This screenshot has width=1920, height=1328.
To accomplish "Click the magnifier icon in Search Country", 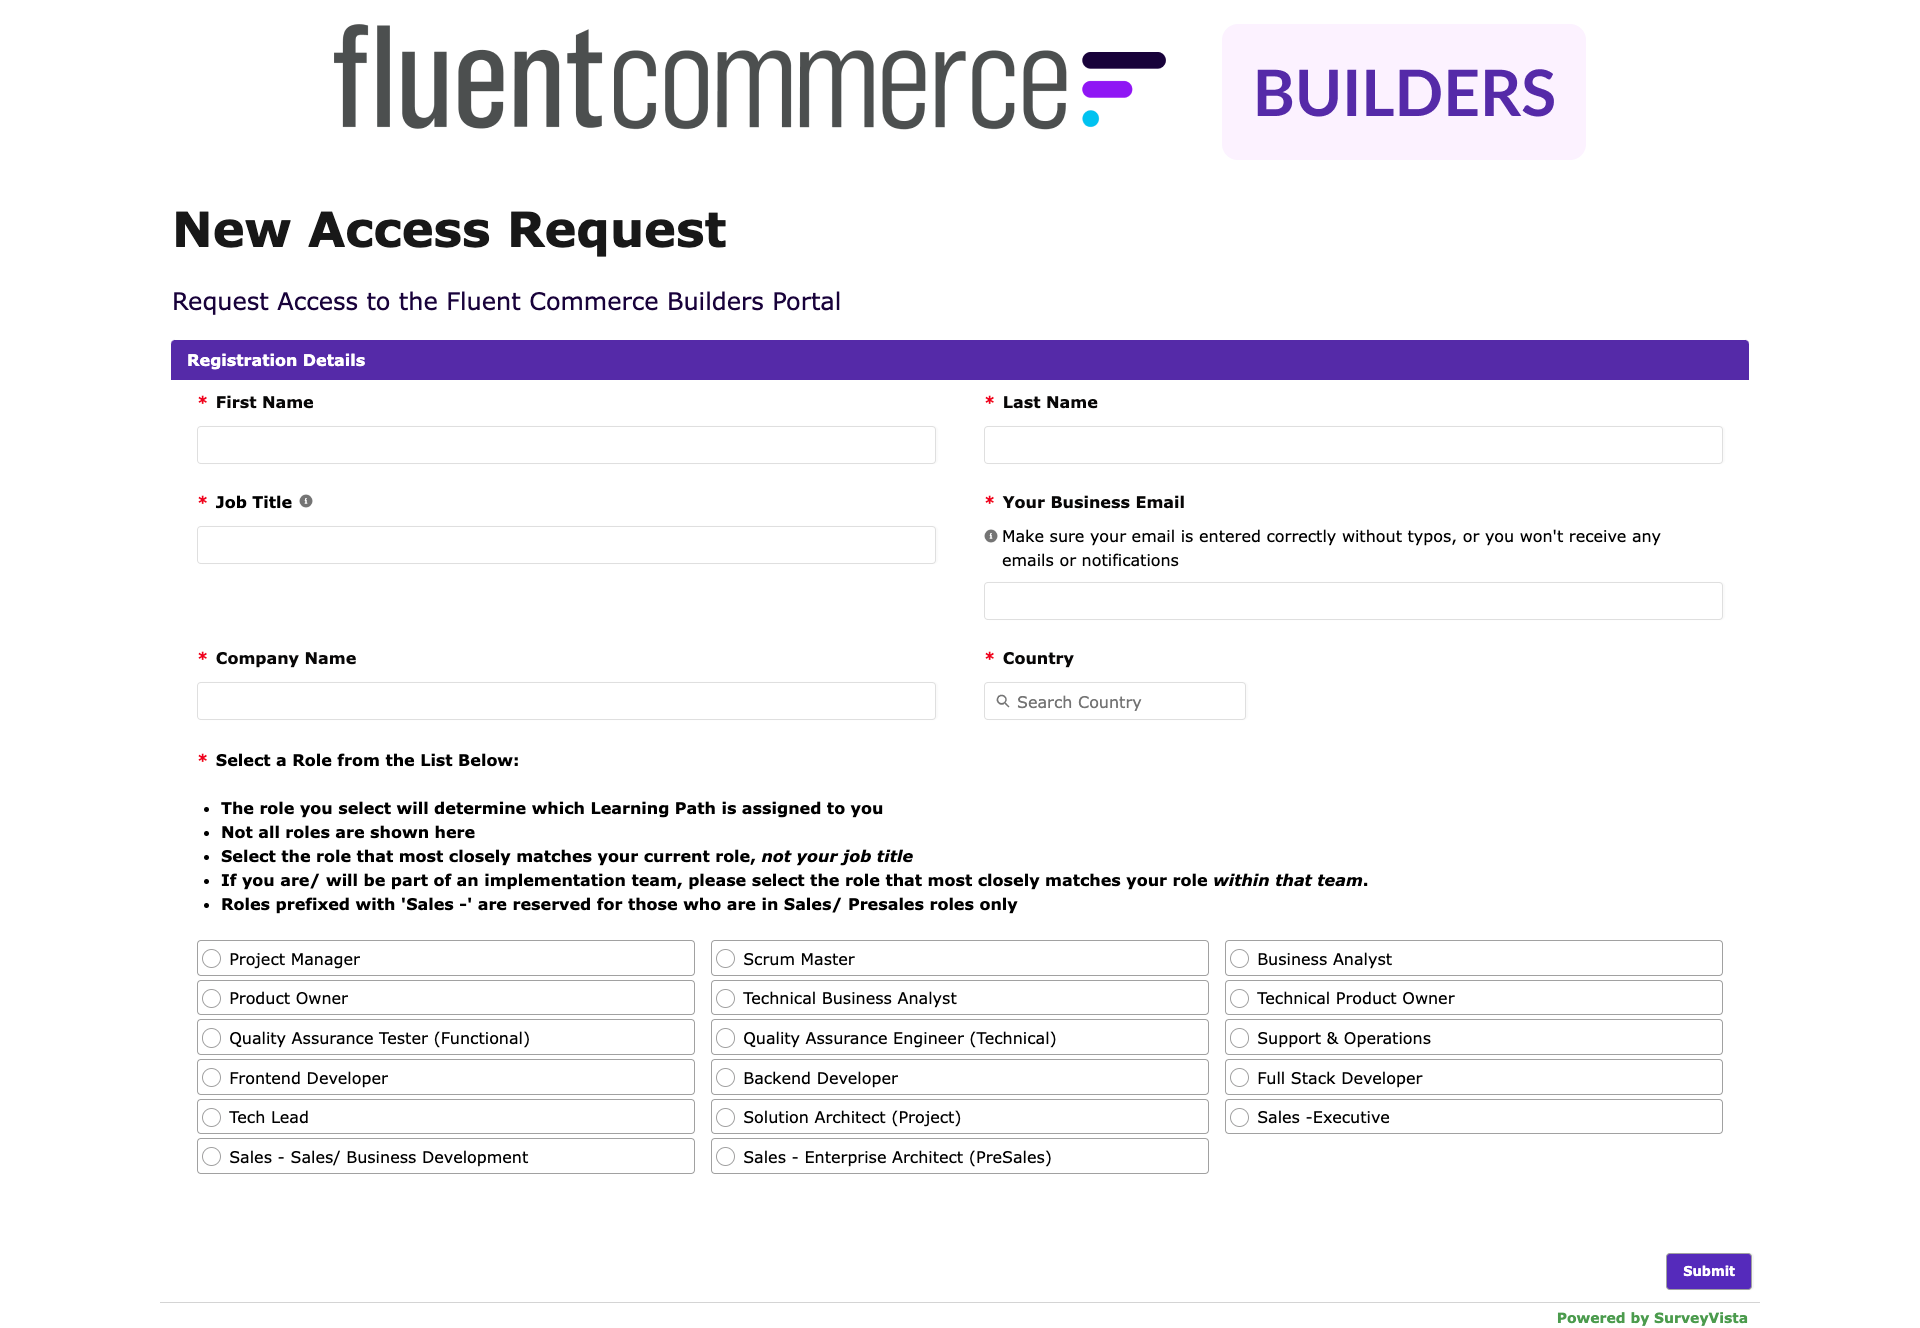I will (x=1004, y=701).
